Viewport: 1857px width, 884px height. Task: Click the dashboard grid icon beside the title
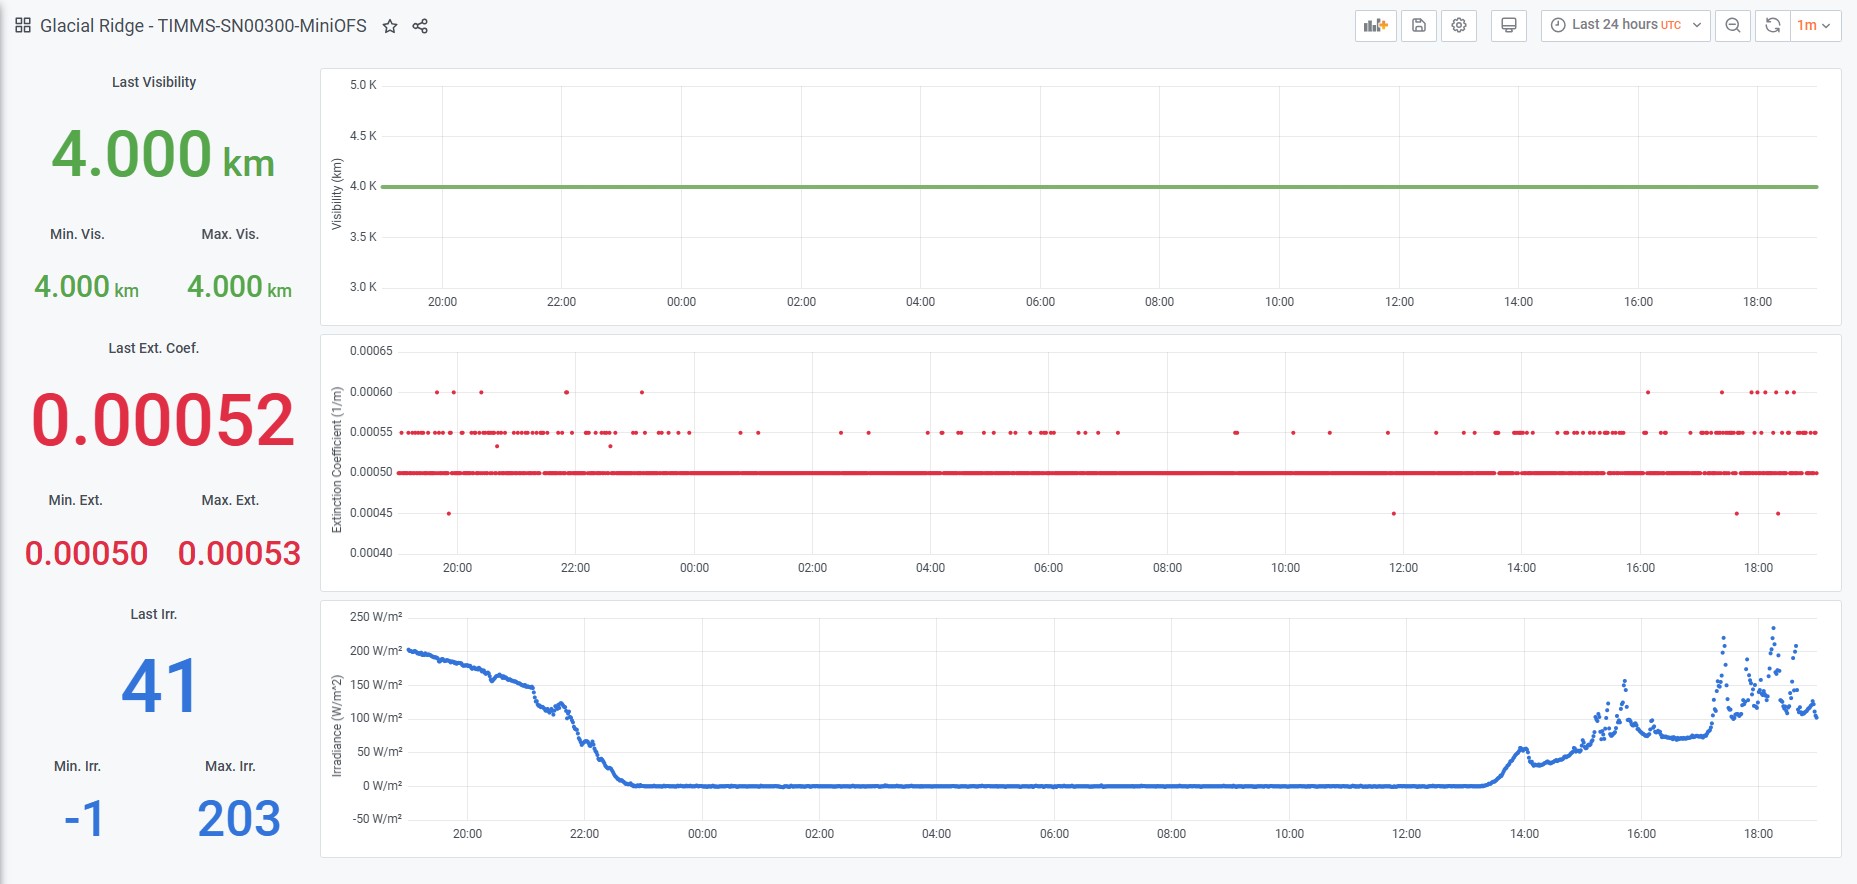(x=23, y=26)
